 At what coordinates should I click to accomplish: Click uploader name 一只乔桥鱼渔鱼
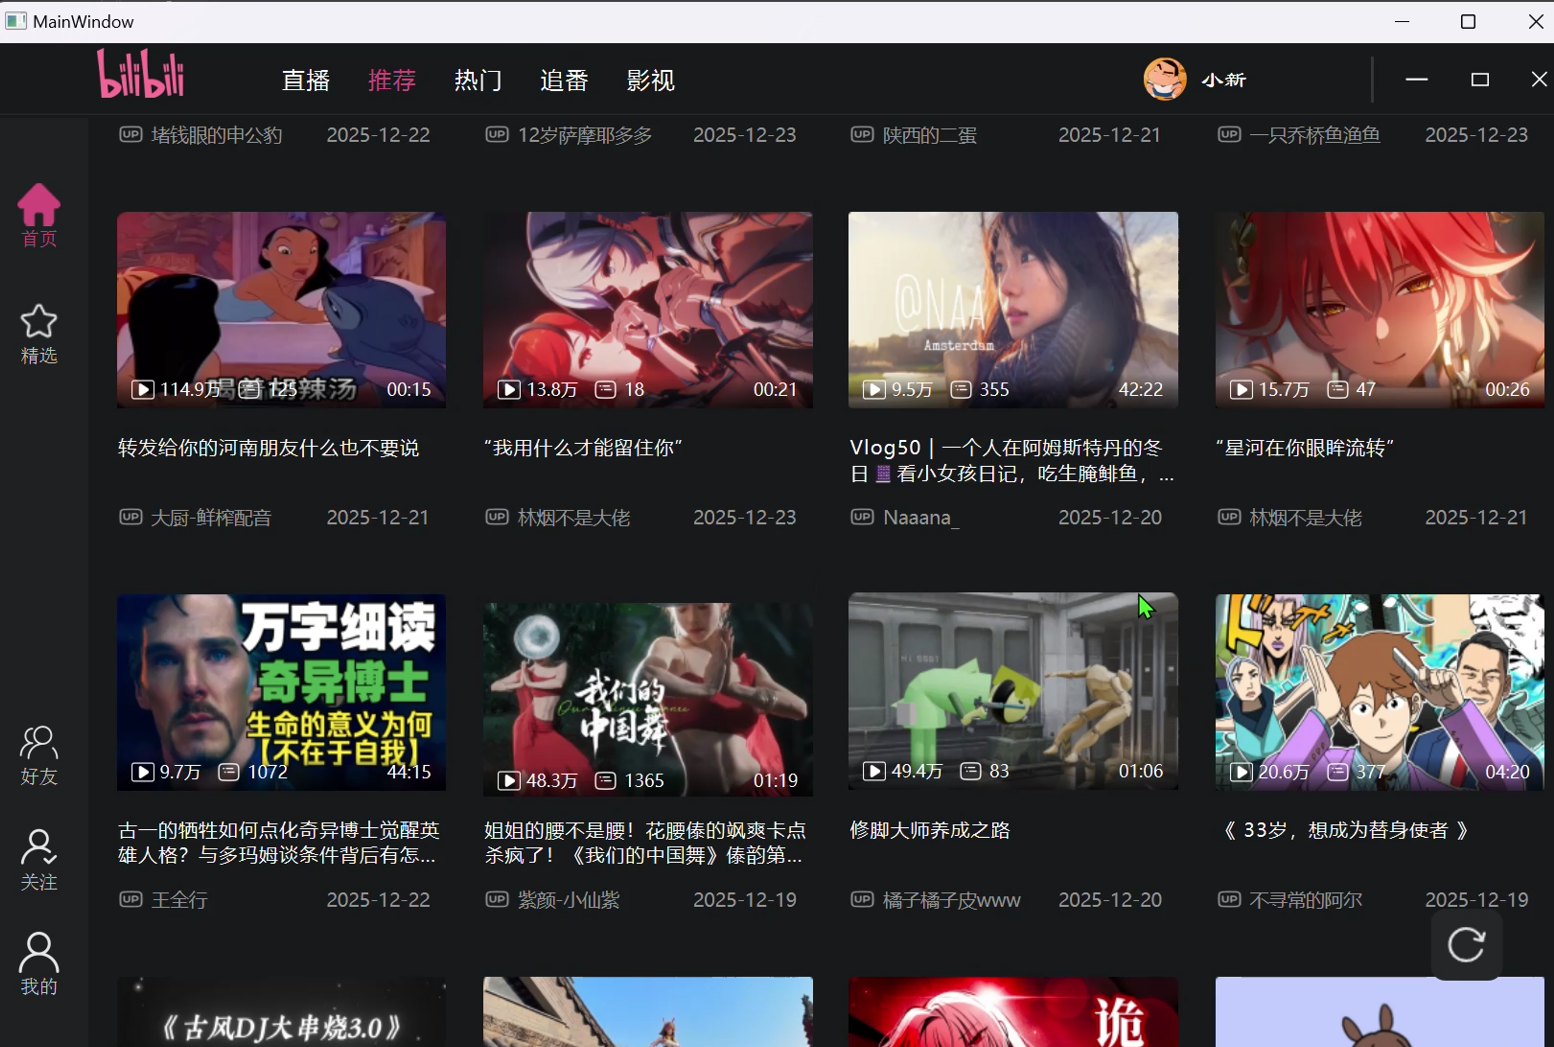coord(1314,135)
